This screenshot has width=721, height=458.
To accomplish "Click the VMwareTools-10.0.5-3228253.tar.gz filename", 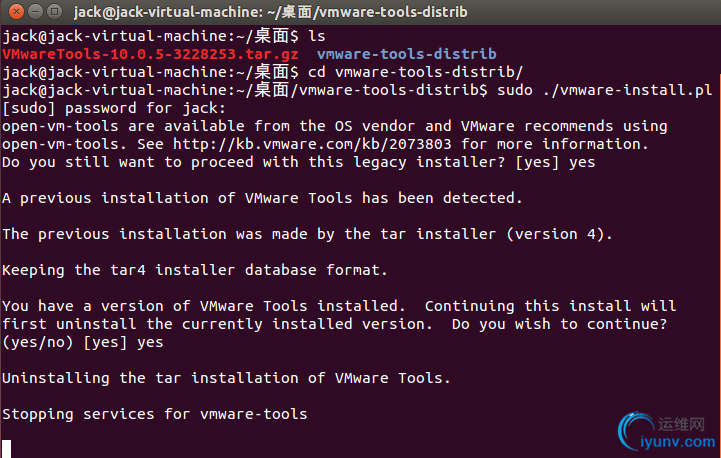I will [150, 54].
